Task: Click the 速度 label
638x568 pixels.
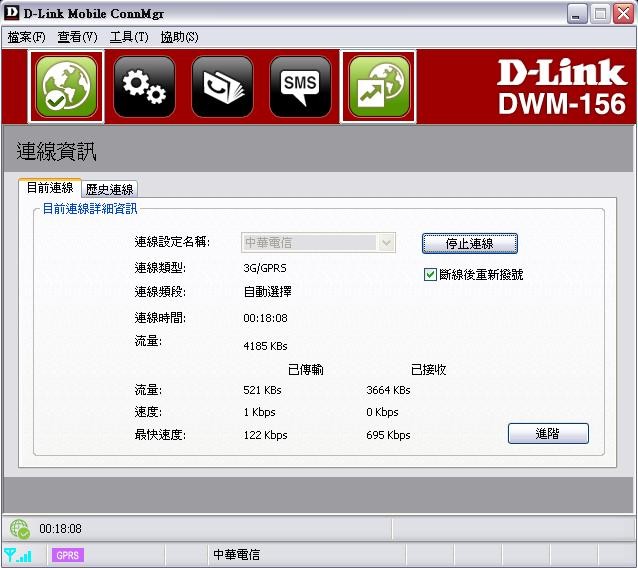Action: [148, 412]
